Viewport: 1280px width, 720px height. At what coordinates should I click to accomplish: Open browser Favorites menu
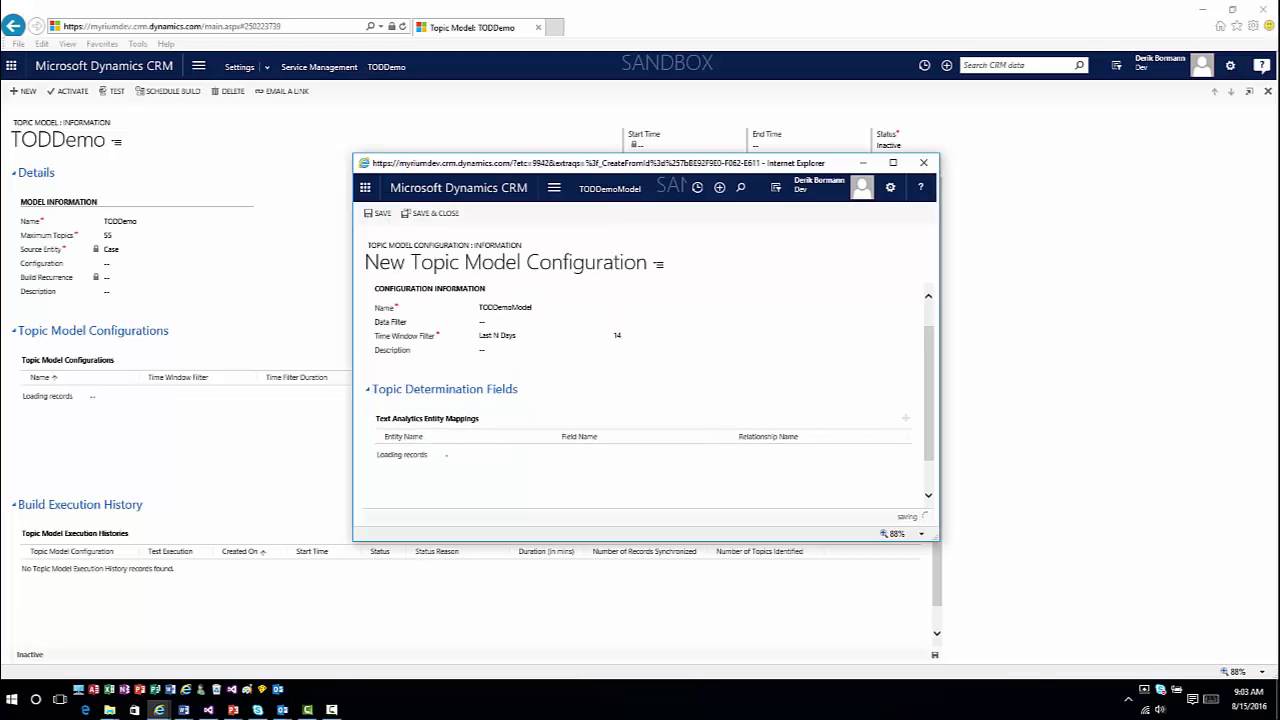click(x=102, y=44)
